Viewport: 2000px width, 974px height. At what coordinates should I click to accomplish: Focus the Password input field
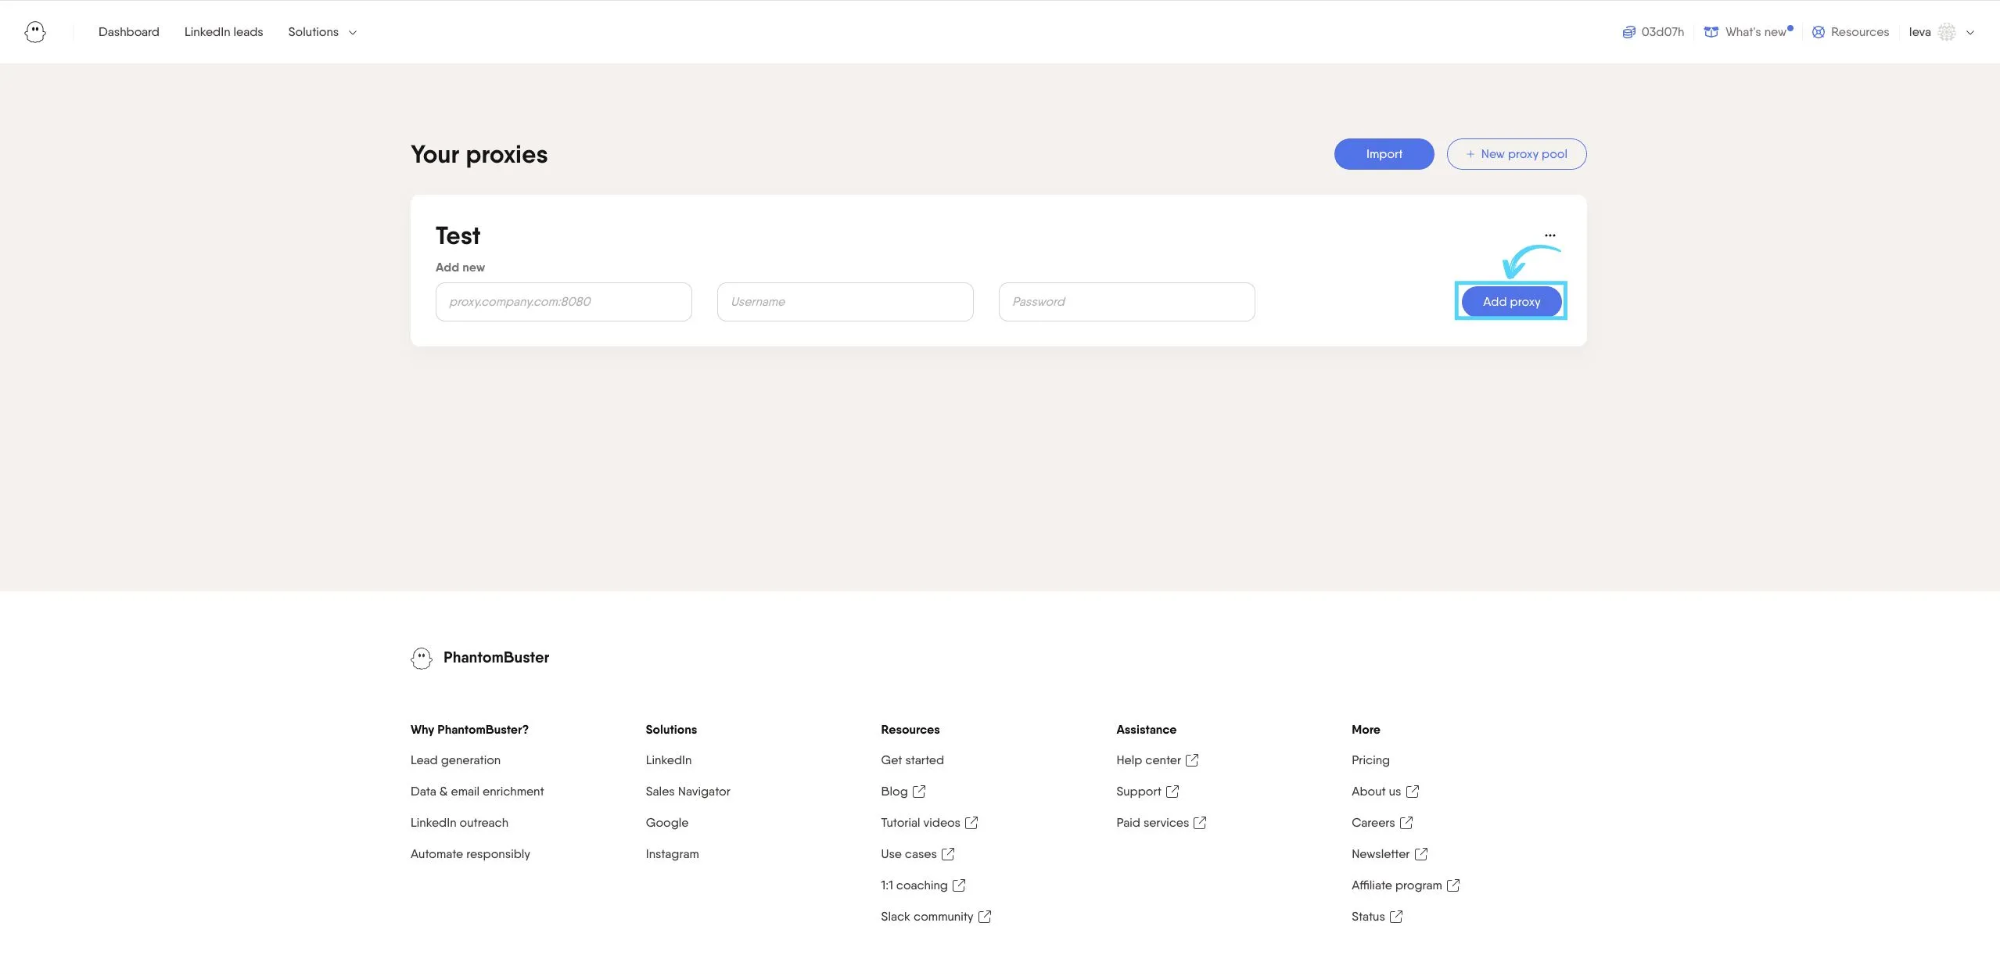point(1127,302)
